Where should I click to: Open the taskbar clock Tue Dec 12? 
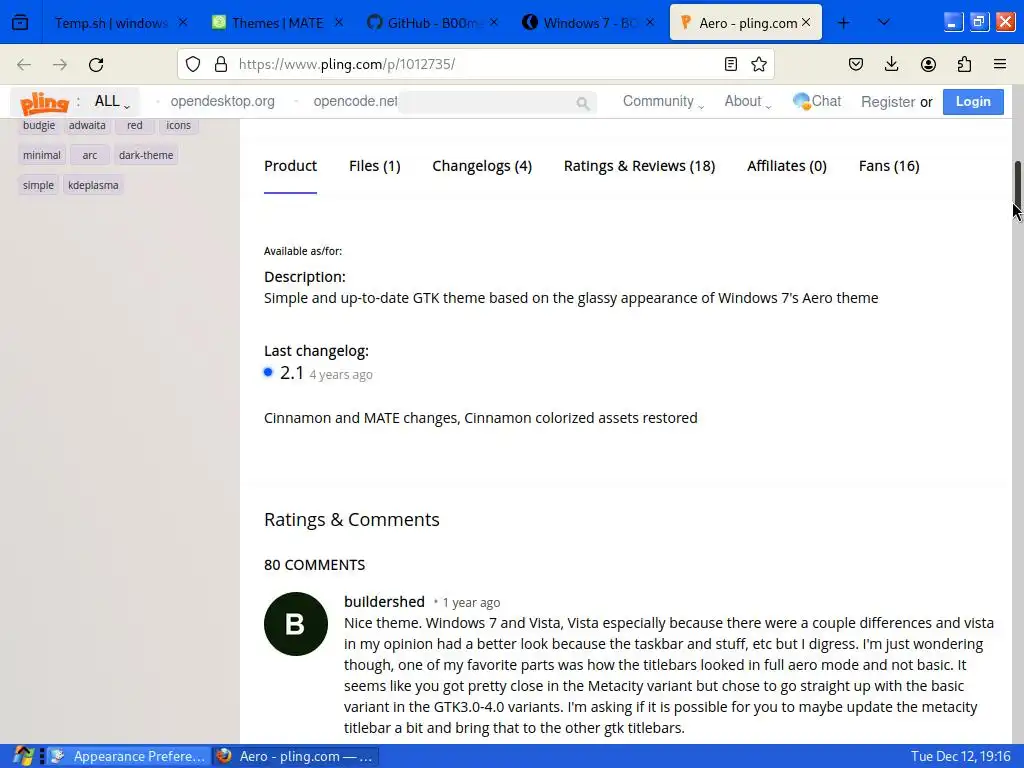[x=961, y=756]
